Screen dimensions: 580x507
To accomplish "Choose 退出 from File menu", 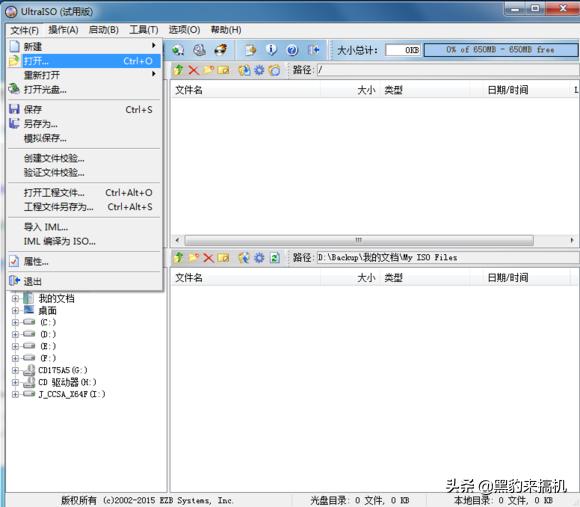I will (x=84, y=281).
